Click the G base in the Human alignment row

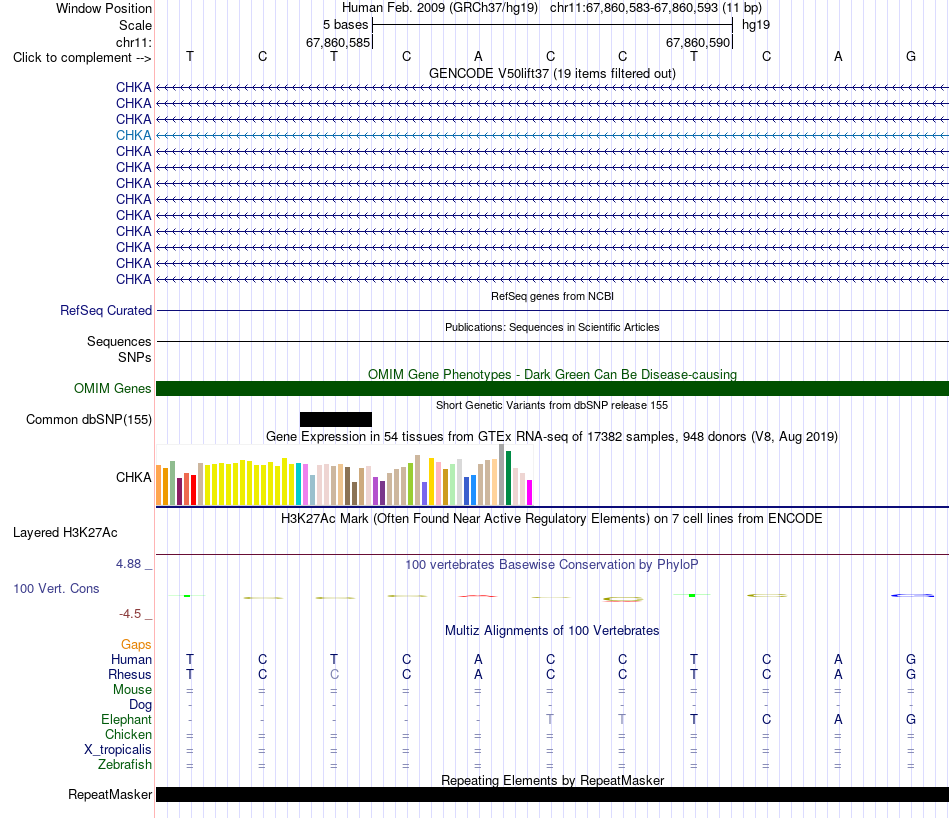[911, 659]
